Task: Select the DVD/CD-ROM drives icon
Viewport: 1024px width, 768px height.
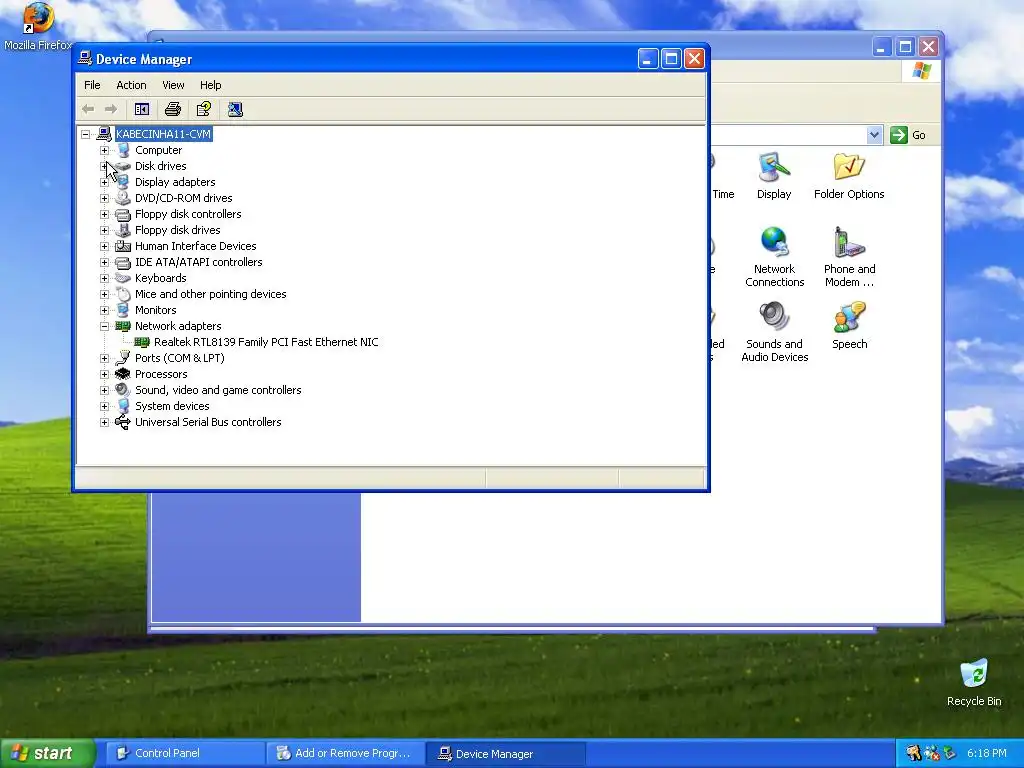Action: [123, 198]
